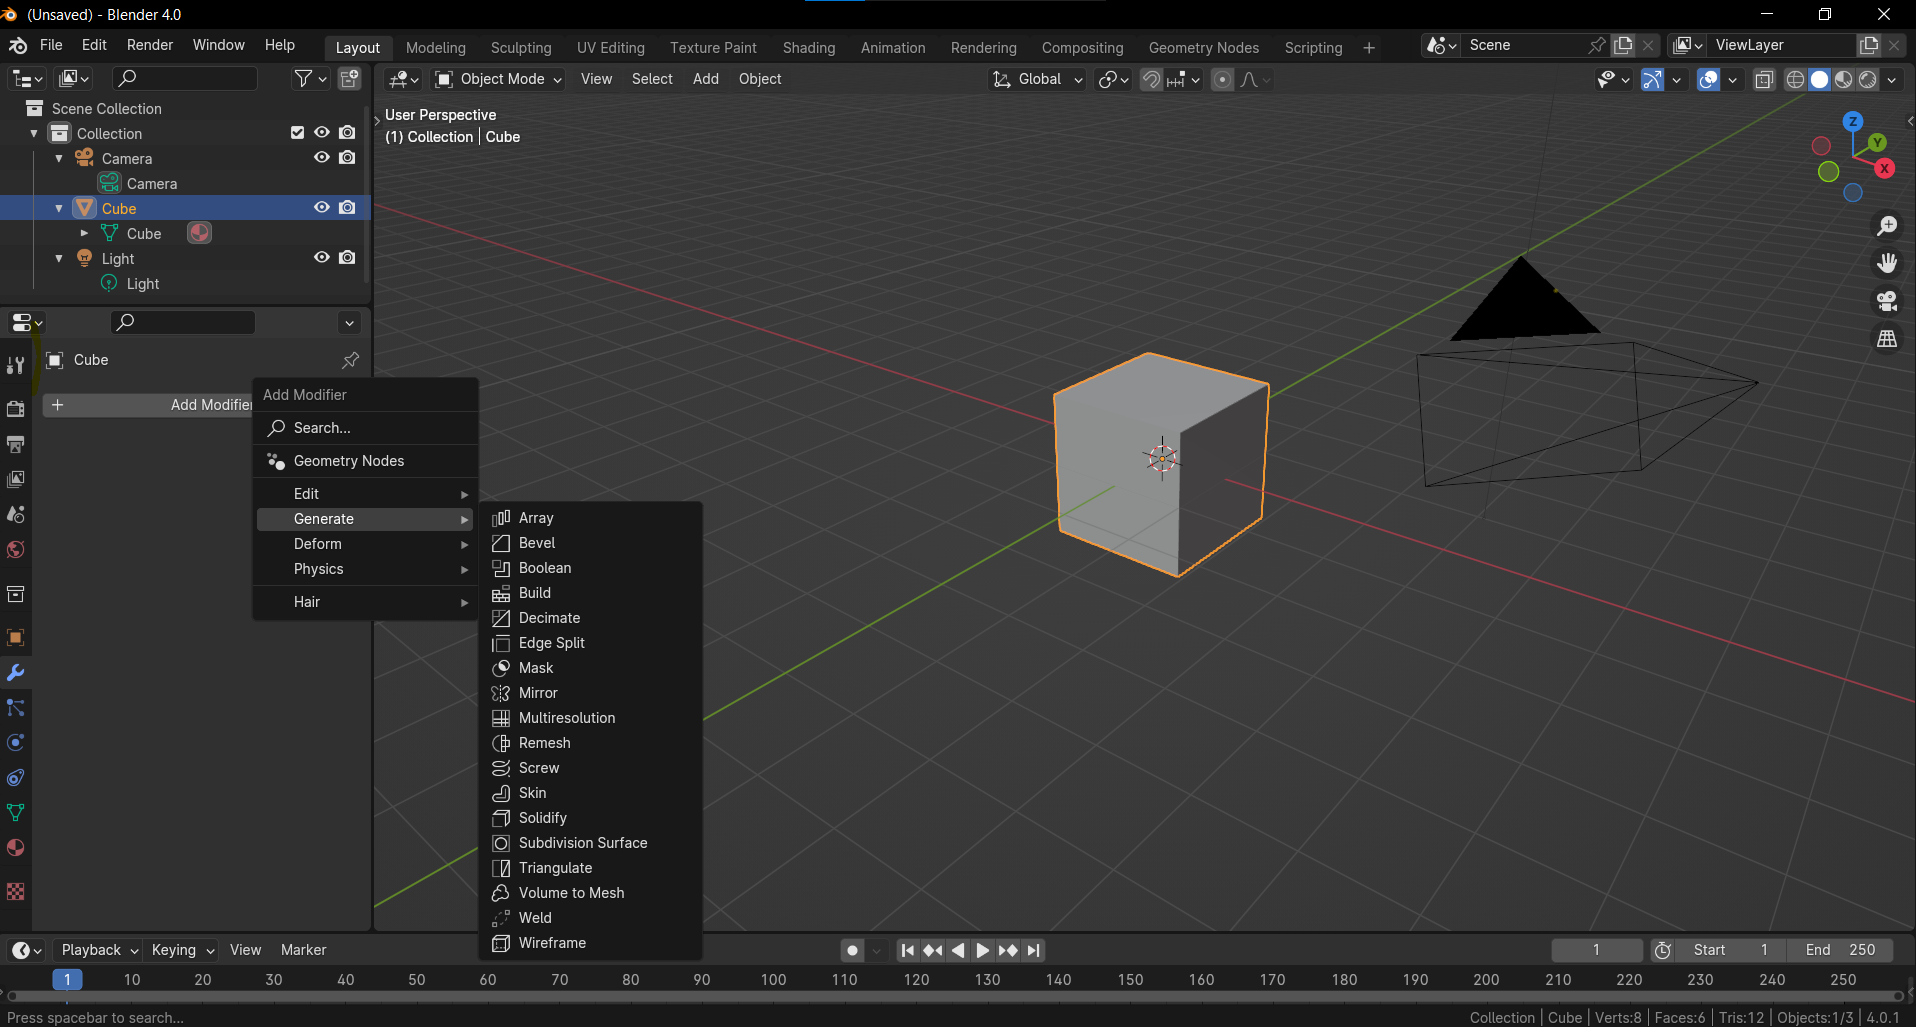This screenshot has height=1027, width=1916.
Task: Click the outliner search field
Action: pos(184,78)
